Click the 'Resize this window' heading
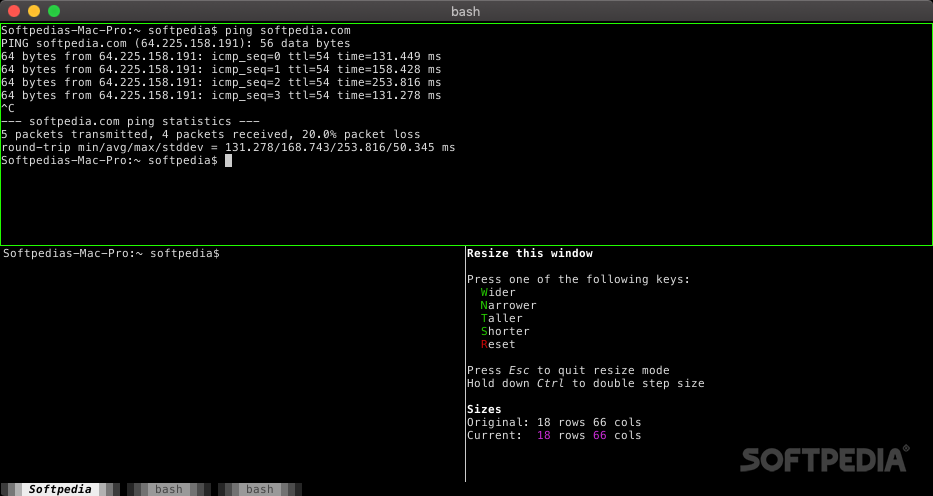This screenshot has width=933, height=496. pos(530,253)
